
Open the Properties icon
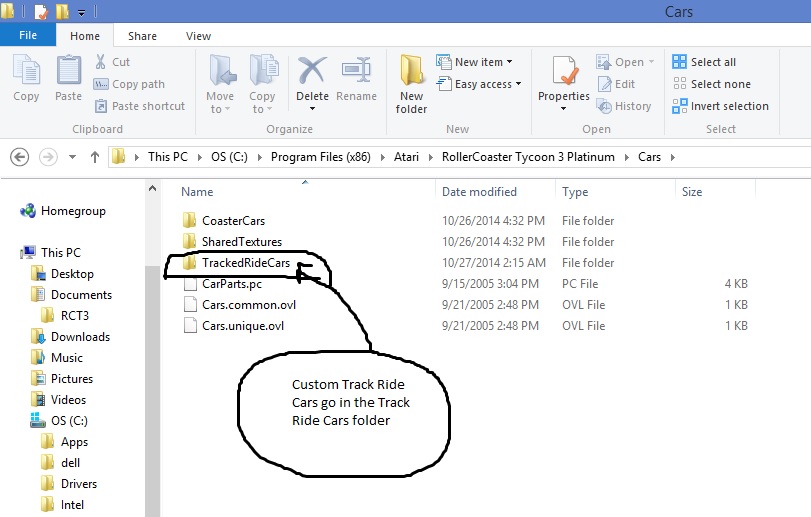coord(564,70)
